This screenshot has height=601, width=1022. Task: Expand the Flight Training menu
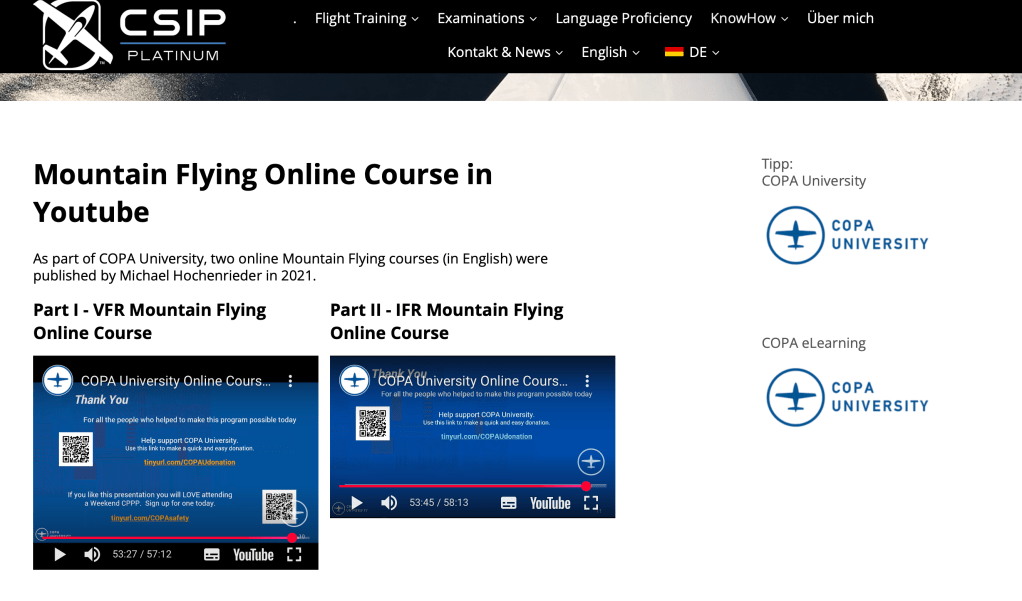coord(366,18)
